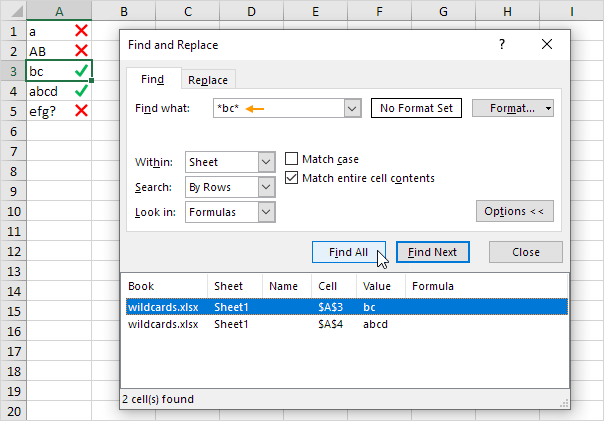Screen dimensions: 604x421
Task: Select the Find tab
Action: pos(152,79)
